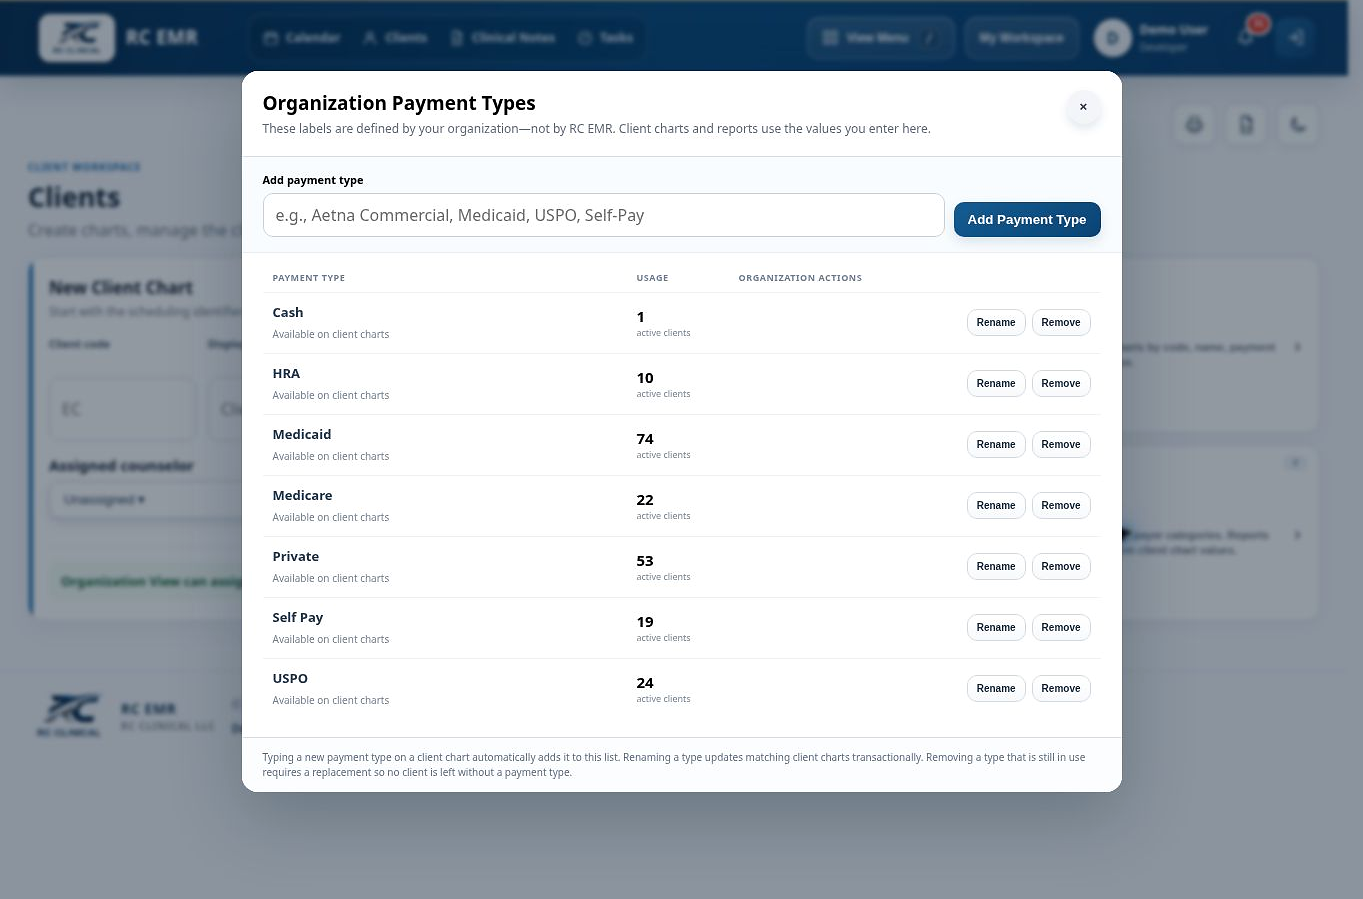Click the print icon behind the dialog
1363x899 pixels.
coord(1194,125)
